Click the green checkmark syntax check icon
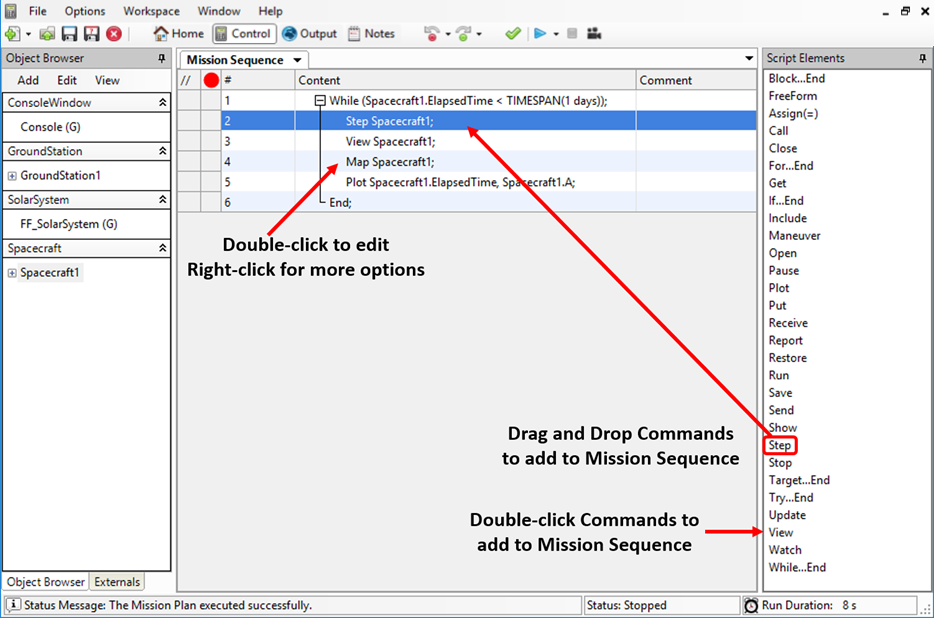 coord(513,34)
